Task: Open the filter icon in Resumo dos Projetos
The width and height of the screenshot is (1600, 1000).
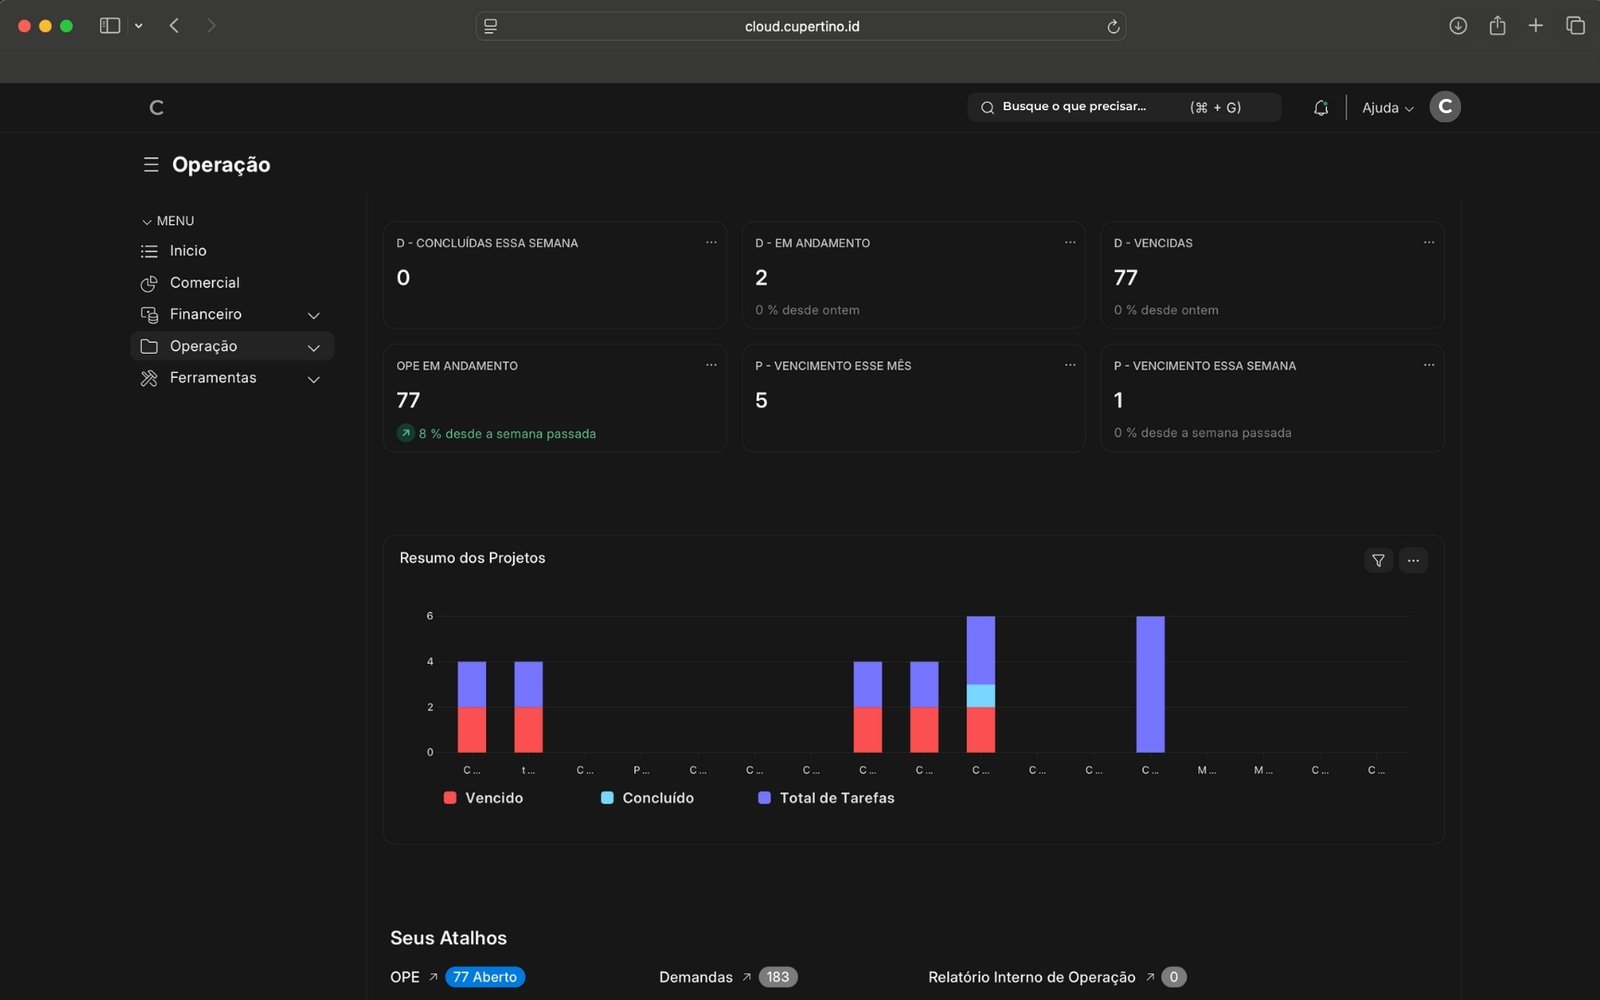Action: 1378,560
